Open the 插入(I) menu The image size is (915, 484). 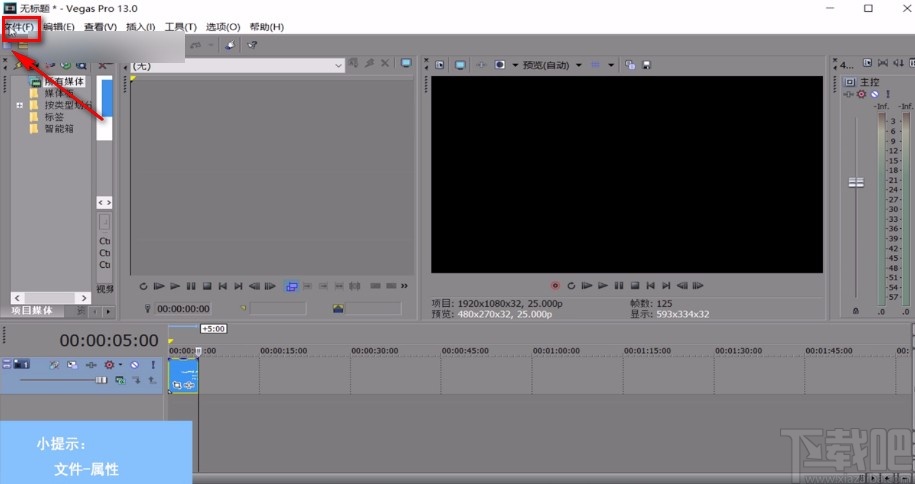pyautogui.click(x=141, y=27)
